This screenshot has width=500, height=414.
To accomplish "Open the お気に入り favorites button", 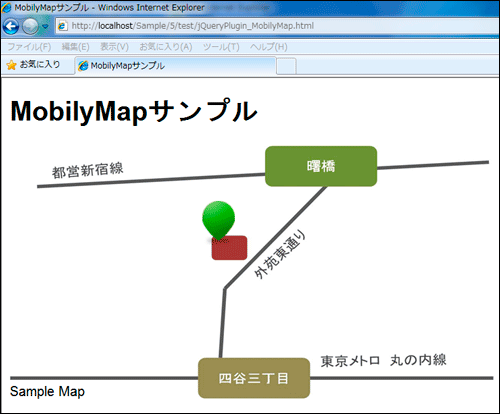I will point(34,65).
